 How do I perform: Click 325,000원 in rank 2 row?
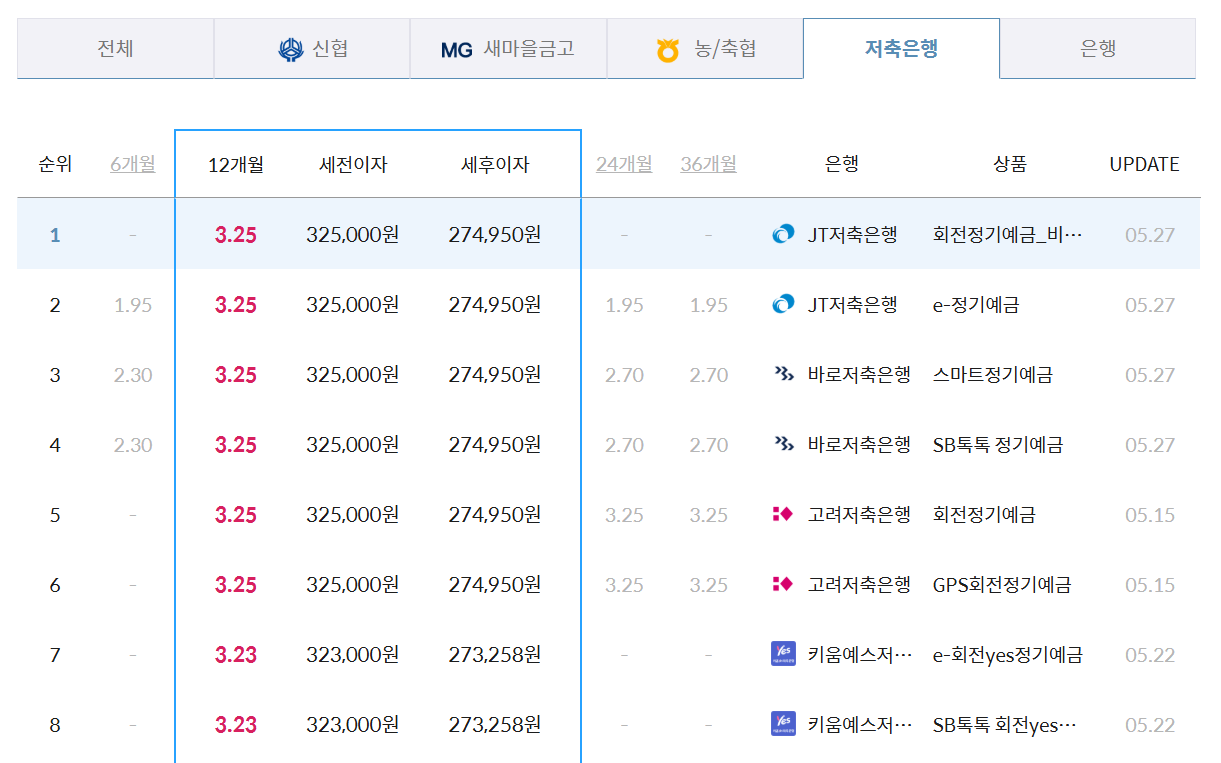353,304
